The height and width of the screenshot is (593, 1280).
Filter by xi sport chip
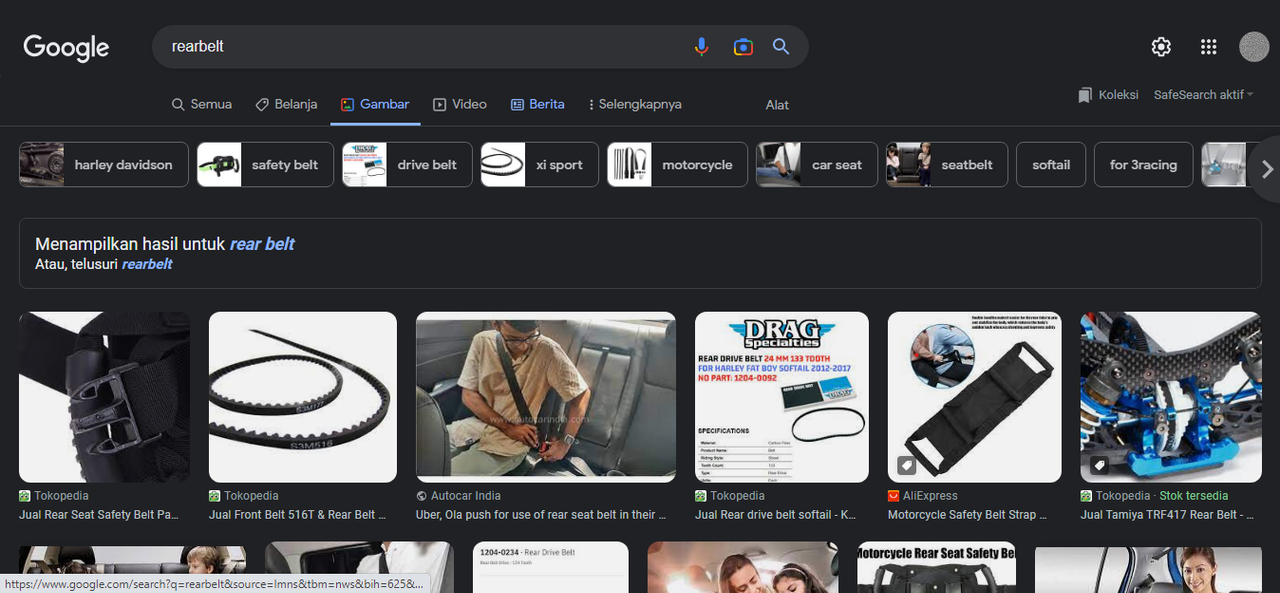[539, 165]
